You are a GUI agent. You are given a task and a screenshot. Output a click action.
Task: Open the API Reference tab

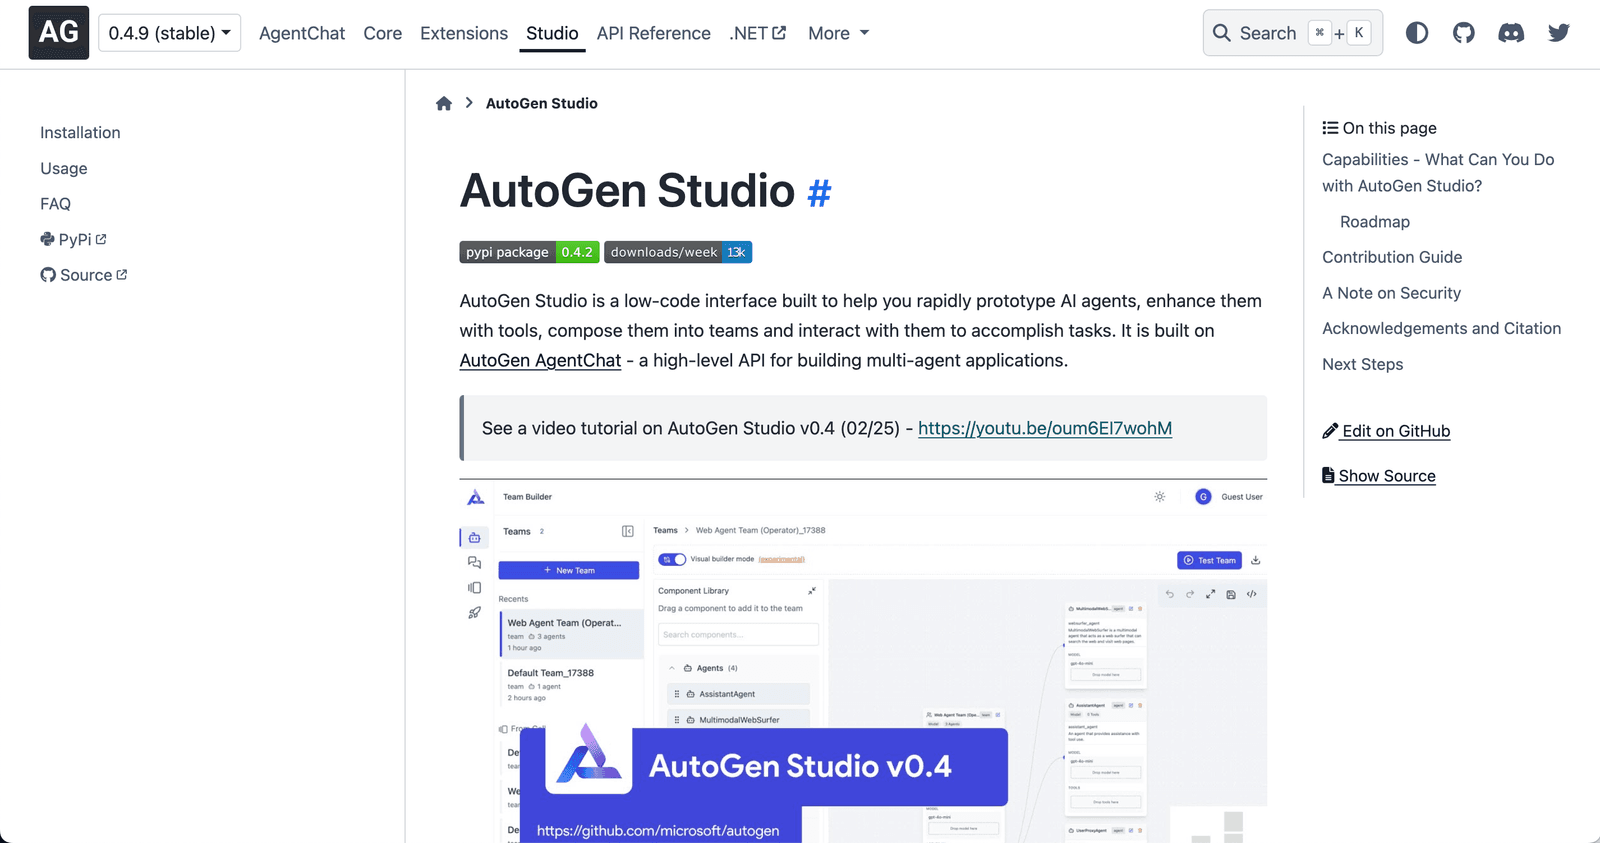653,33
